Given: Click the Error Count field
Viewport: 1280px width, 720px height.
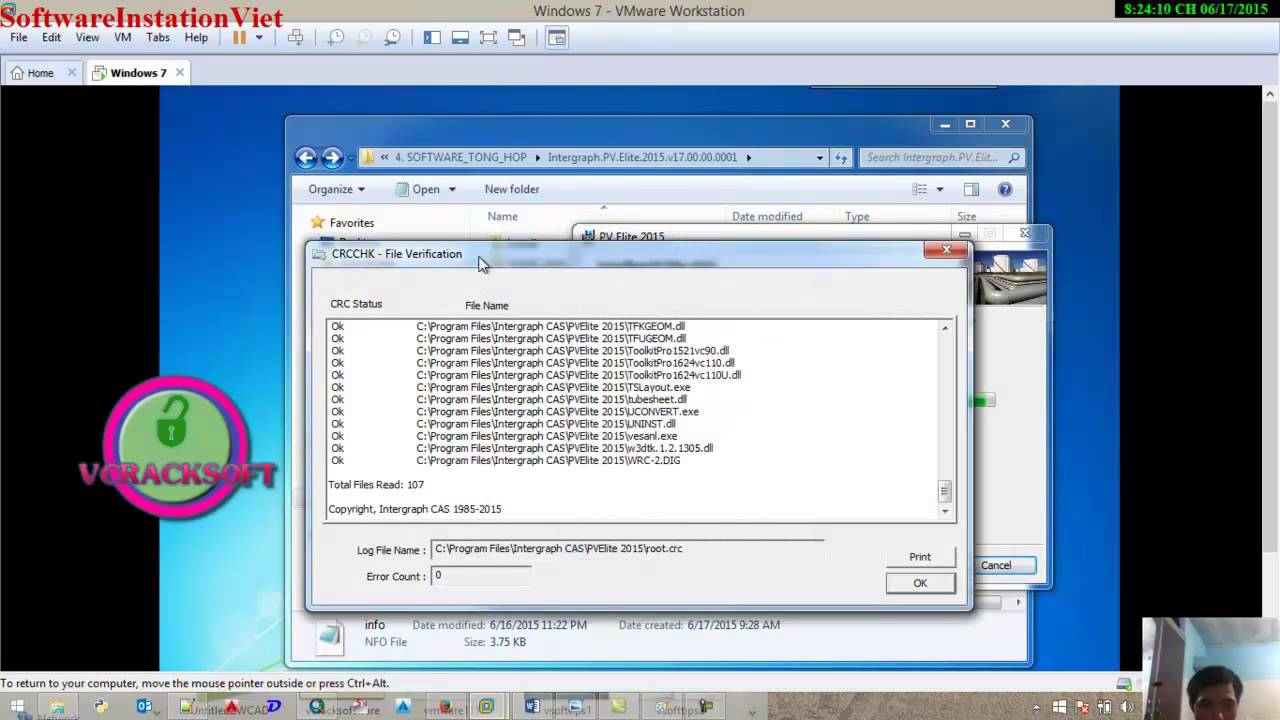Looking at the screenshot, I should 481,576.
